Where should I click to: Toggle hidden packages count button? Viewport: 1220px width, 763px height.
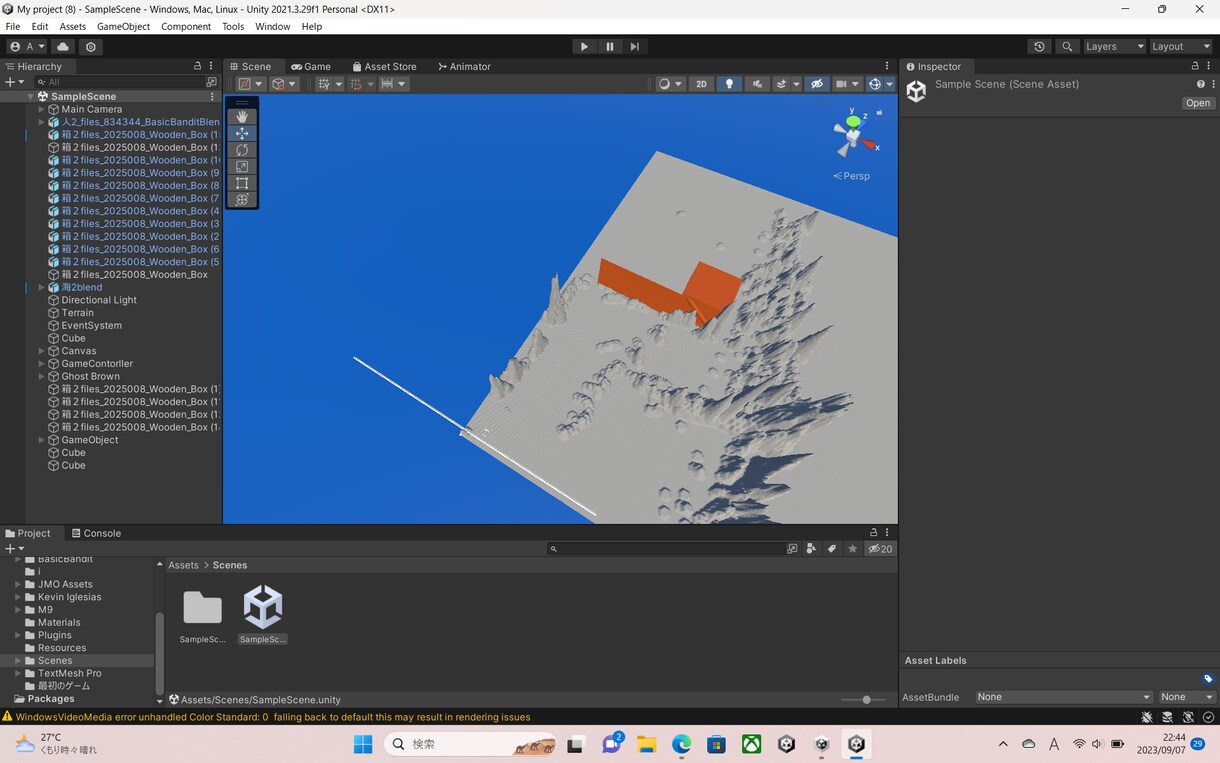coord(880,548)
